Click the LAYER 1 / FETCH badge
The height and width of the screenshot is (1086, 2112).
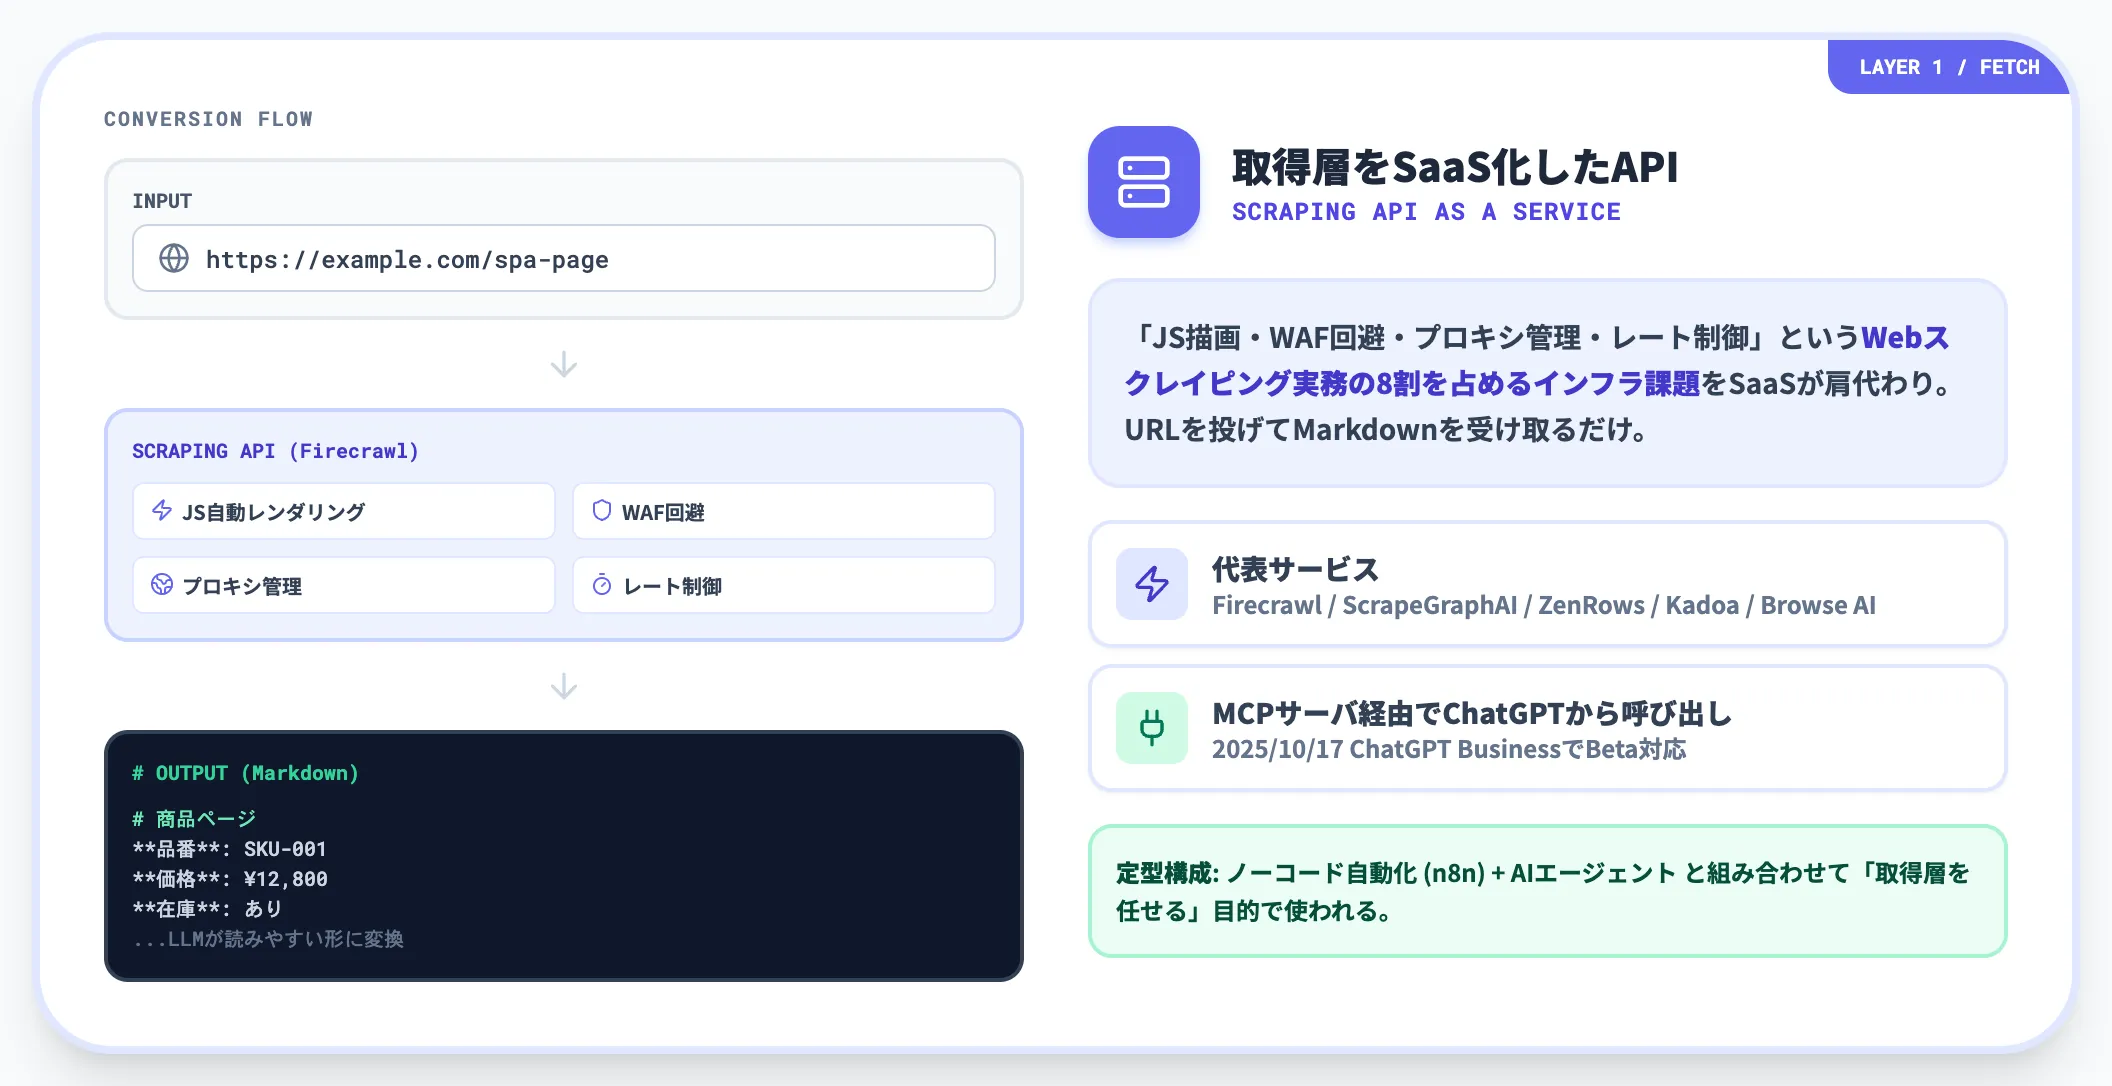1949,67
